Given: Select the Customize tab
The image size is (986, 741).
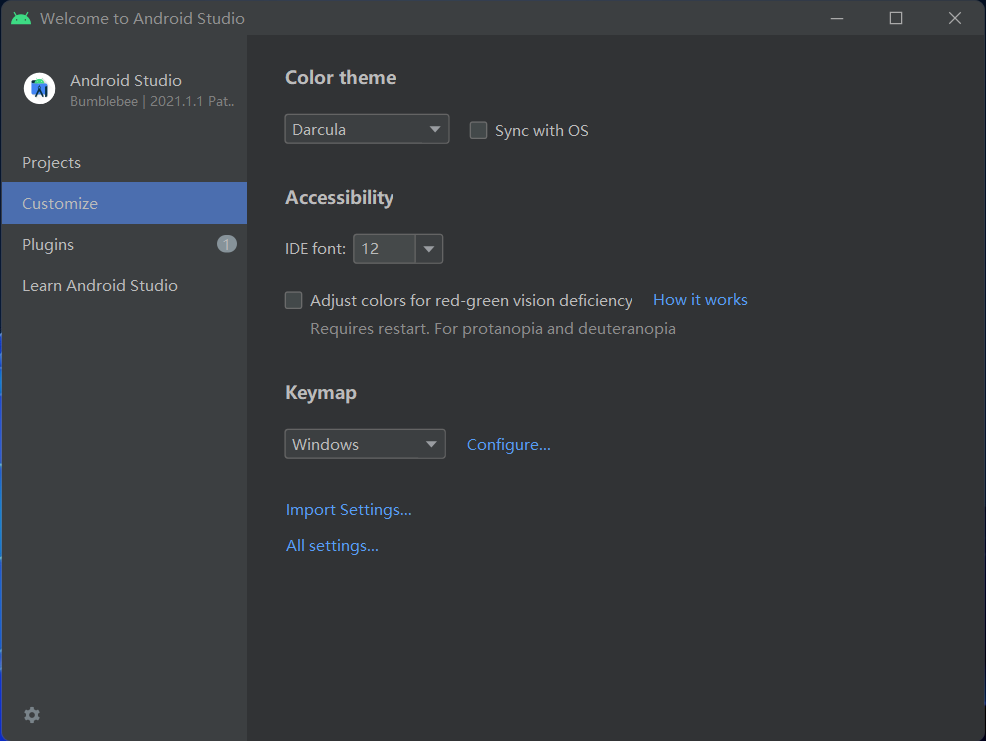Looking at the screenshot, I should click(125, 203).
